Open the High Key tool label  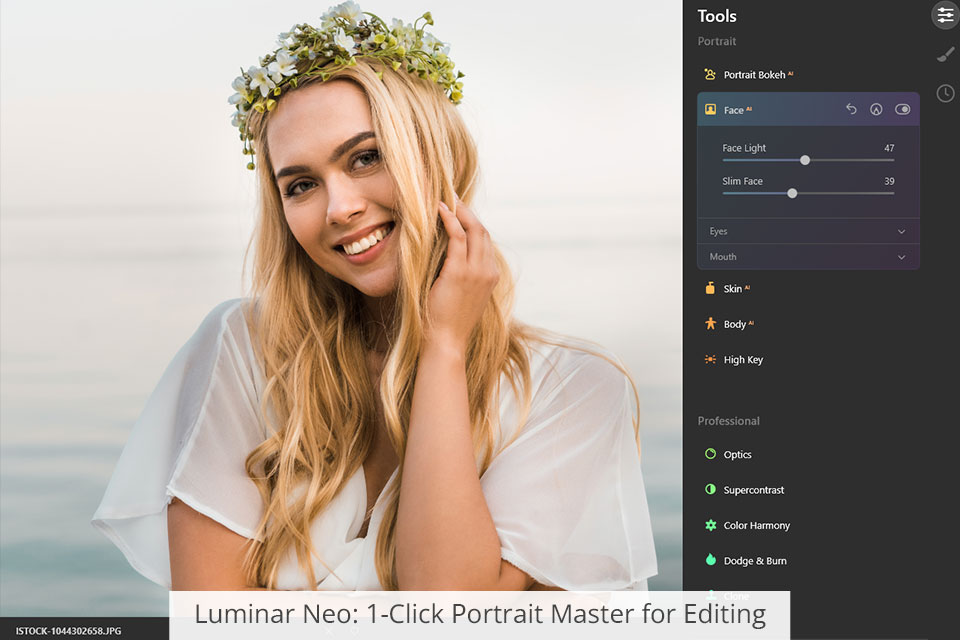(743, 360)
